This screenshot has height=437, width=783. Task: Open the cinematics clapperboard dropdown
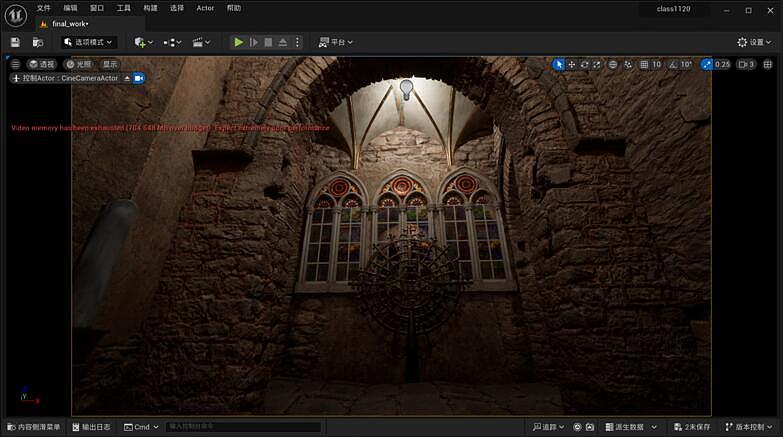click(x=202, y=42)
